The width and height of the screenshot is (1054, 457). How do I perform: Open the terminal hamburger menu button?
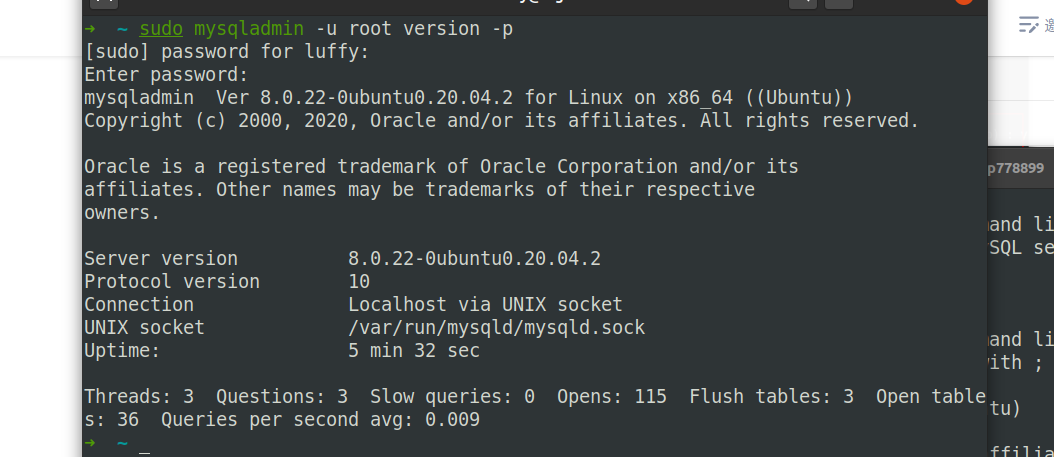click(839, 3)
